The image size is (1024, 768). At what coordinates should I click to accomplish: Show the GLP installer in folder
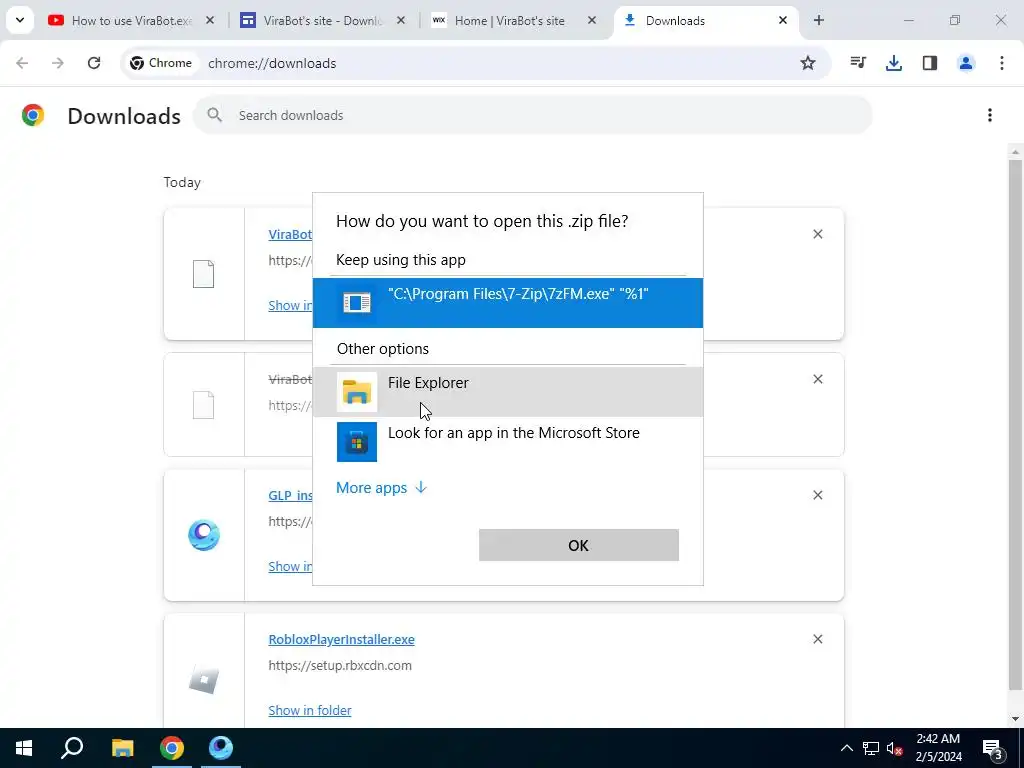point(290,567)
